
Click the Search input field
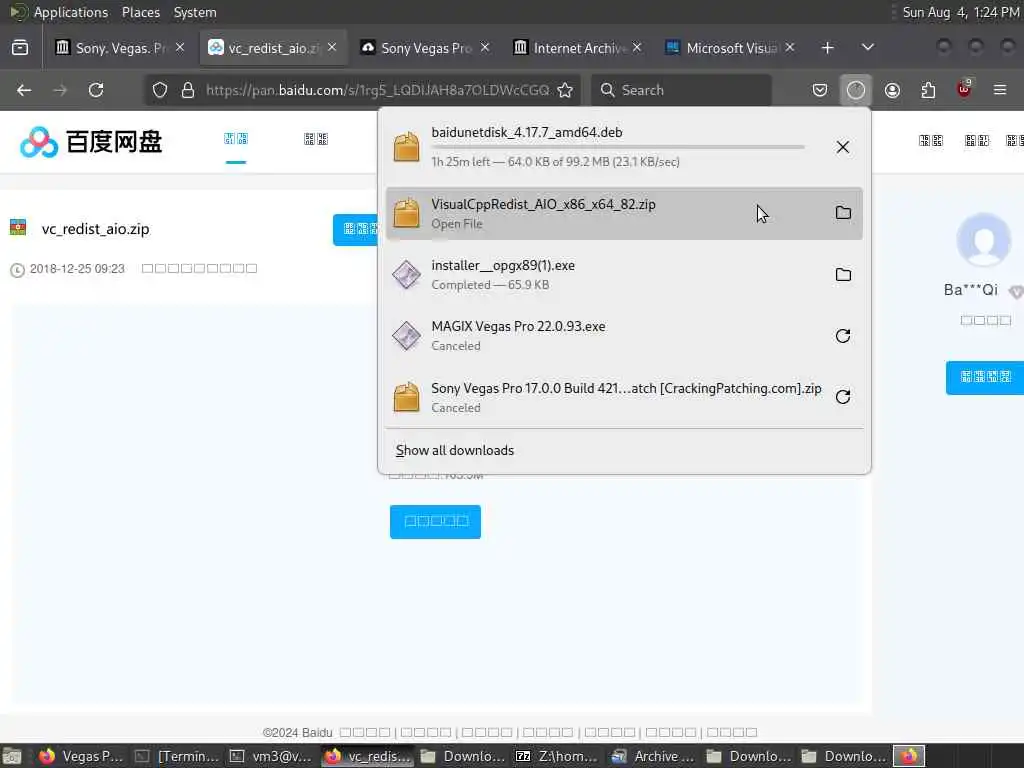(x=681, y=90)
